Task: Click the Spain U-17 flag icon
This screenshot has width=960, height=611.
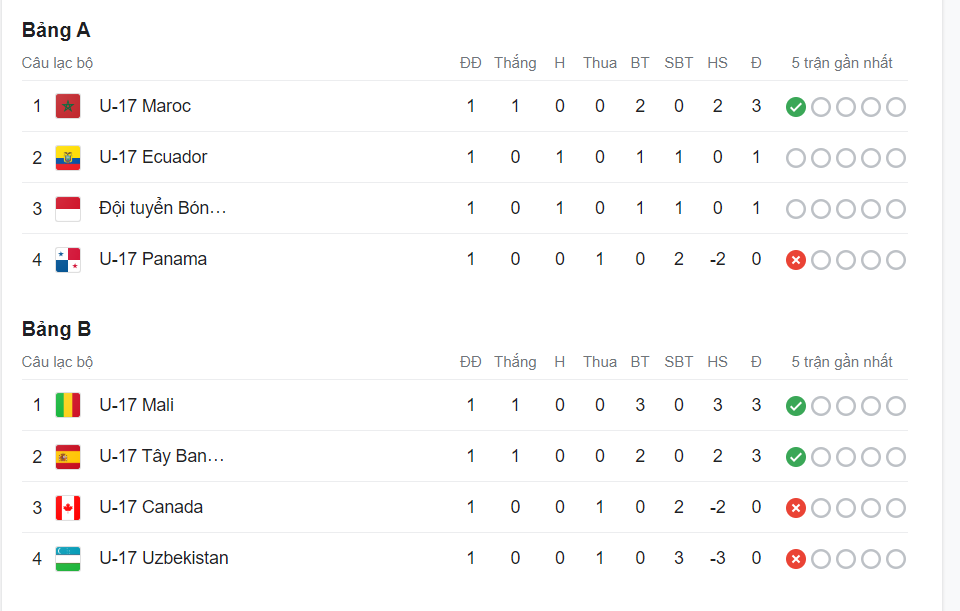Action: click(68, 456)
